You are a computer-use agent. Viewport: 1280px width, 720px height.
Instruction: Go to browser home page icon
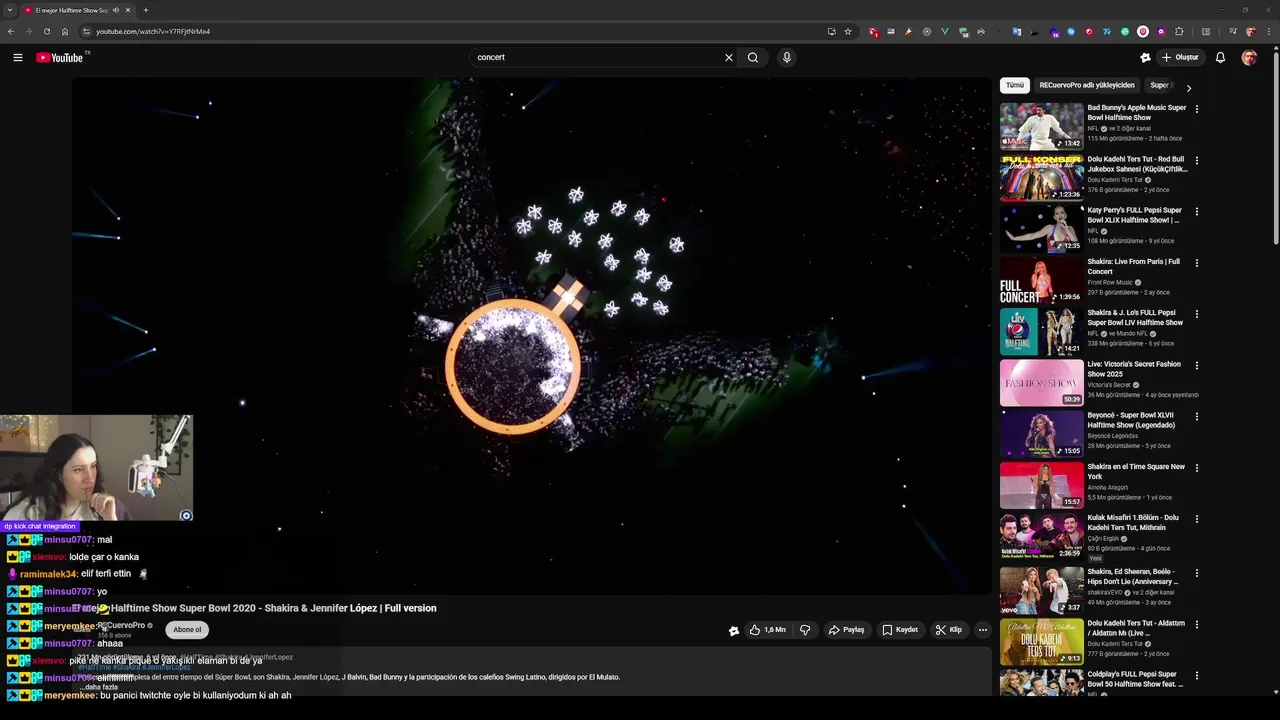tap(64, 31)
